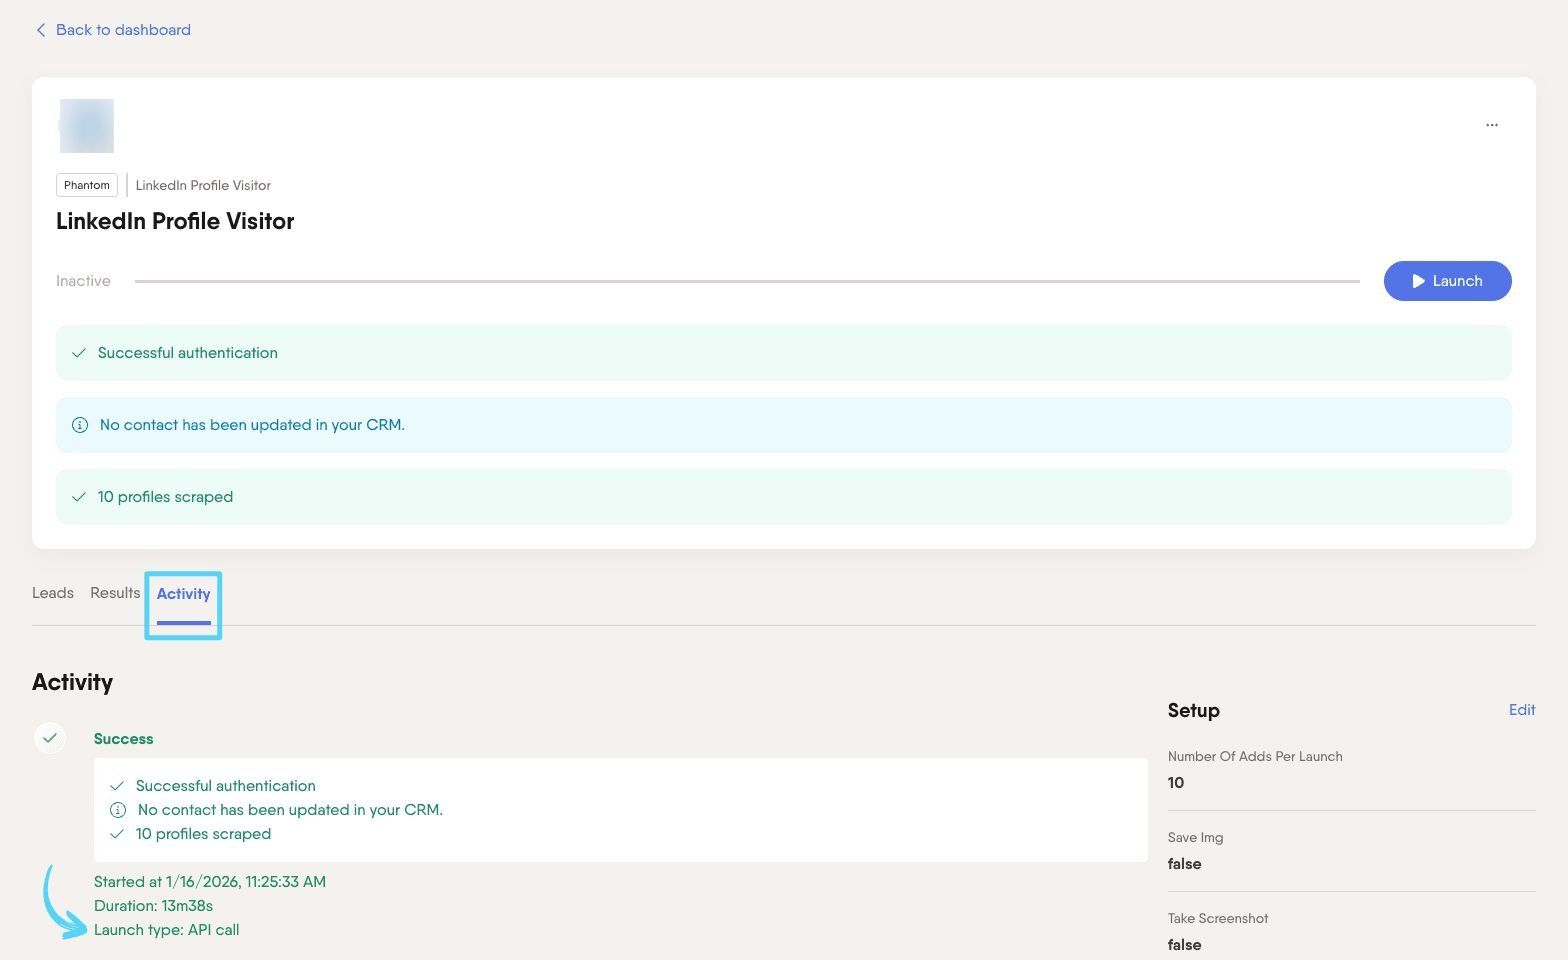Click the info icon in the blue CRM banner
The height and width of the screenshot is (960, 1568).
(x=80, y=425)
